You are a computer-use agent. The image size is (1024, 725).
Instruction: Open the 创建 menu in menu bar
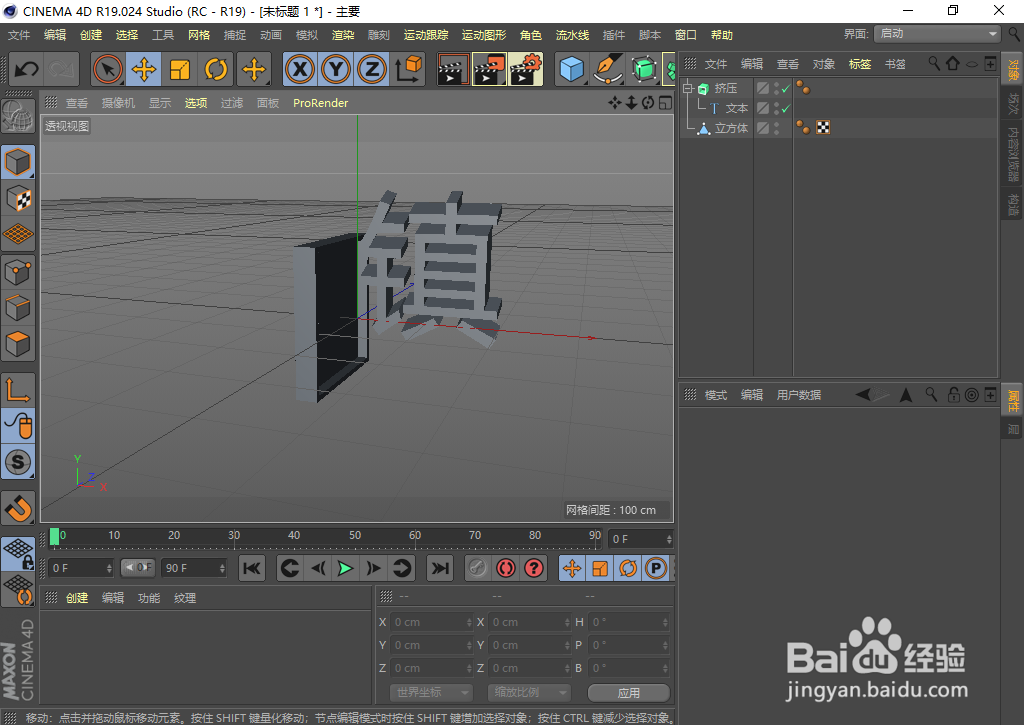click(x=91, y=35)
